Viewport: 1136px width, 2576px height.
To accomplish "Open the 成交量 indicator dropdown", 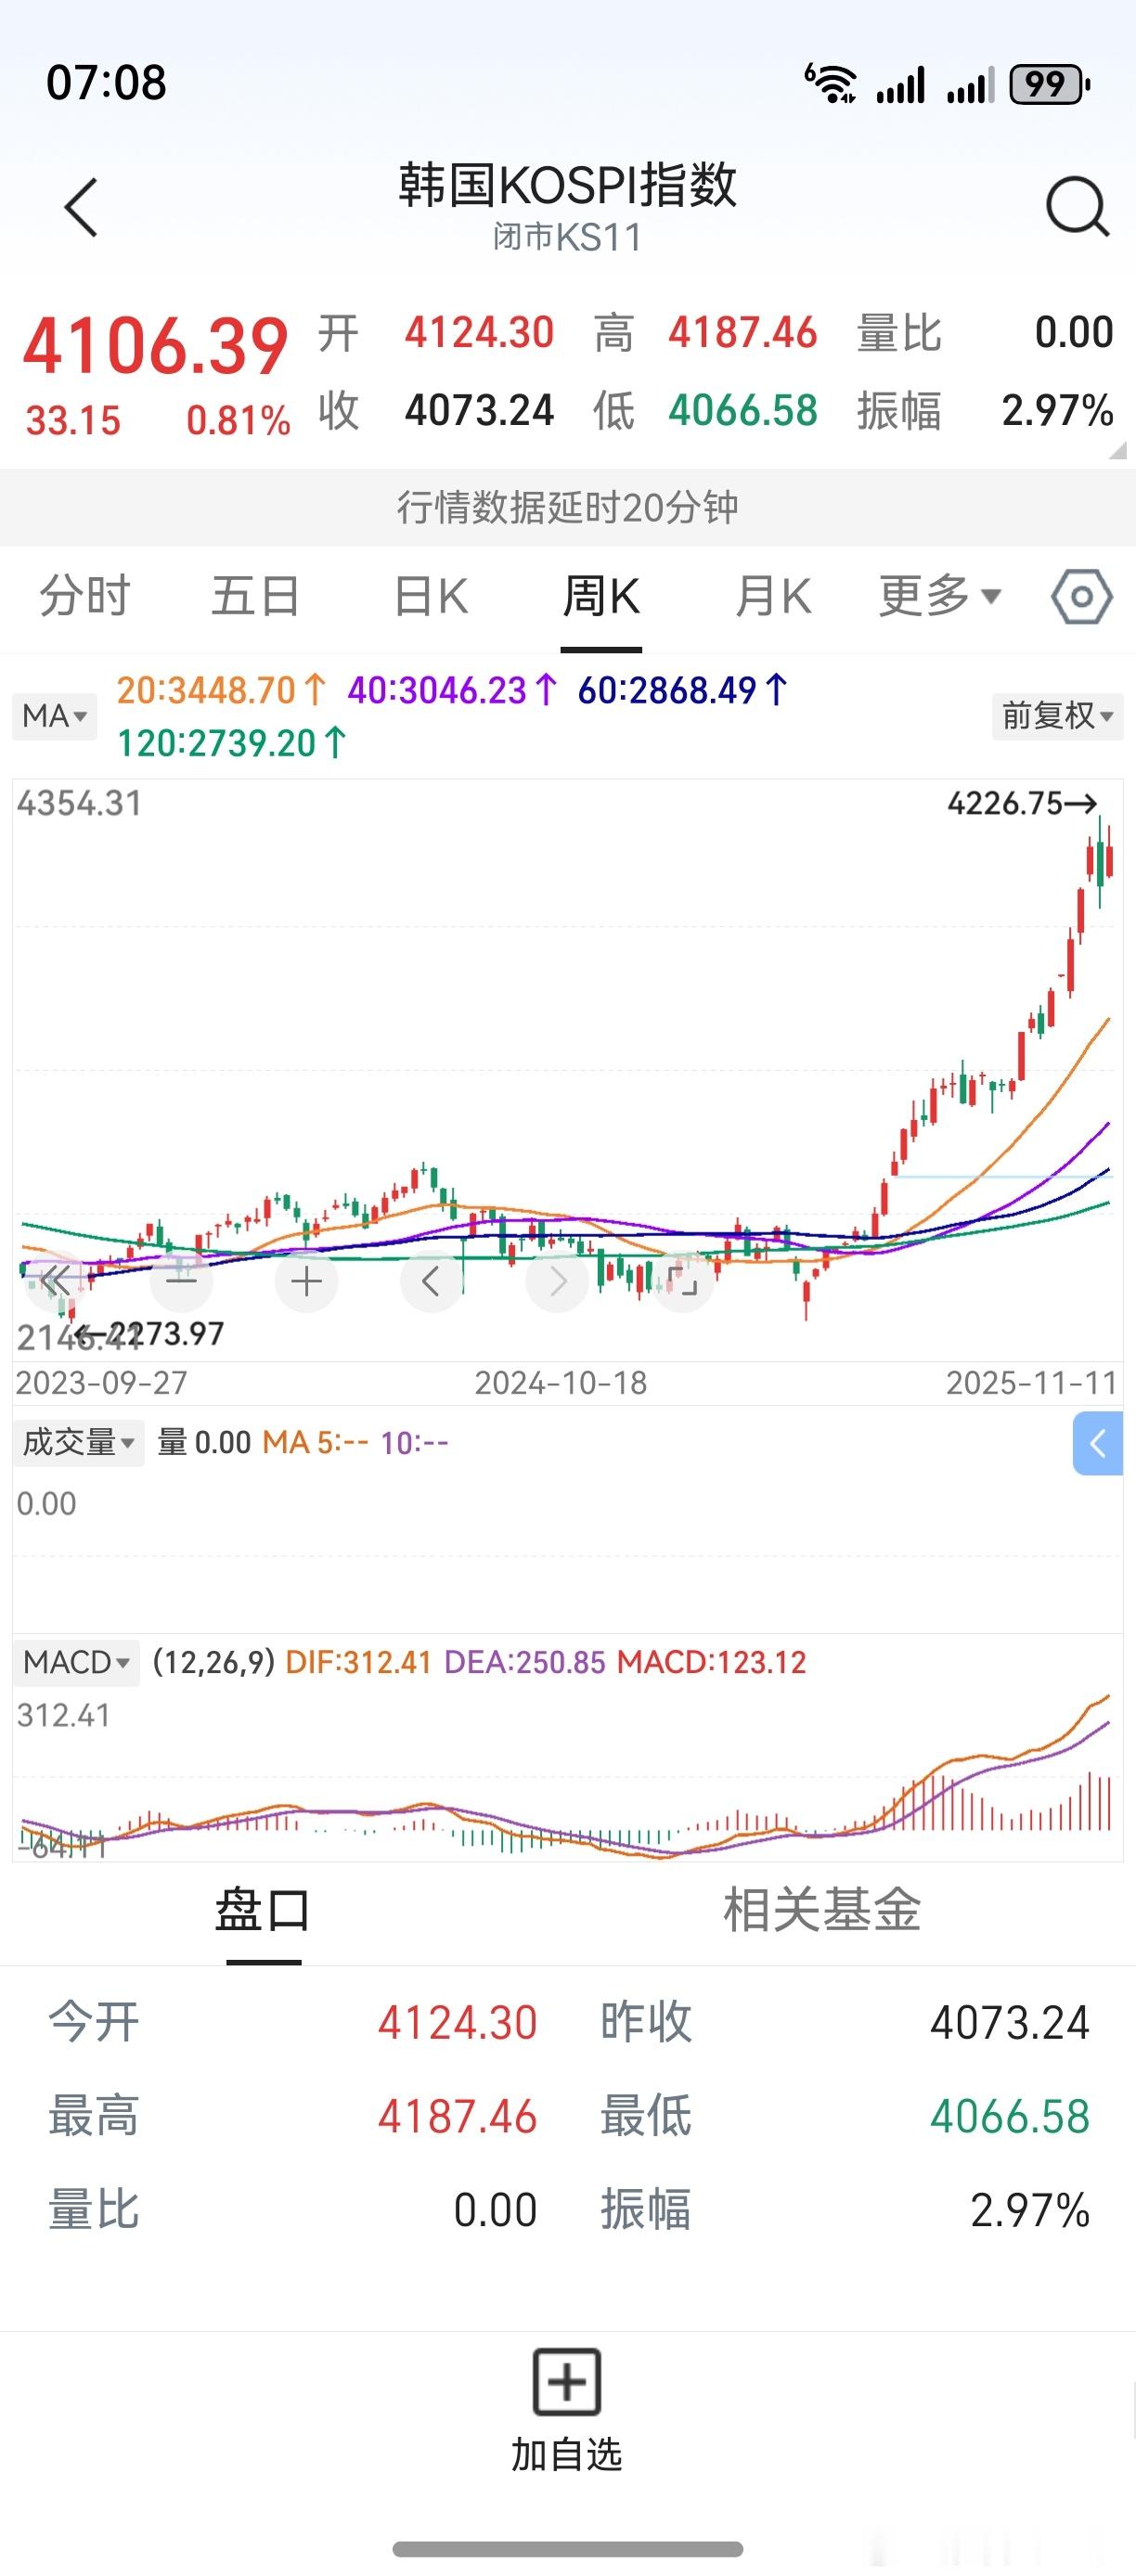I will (78, 1442).
